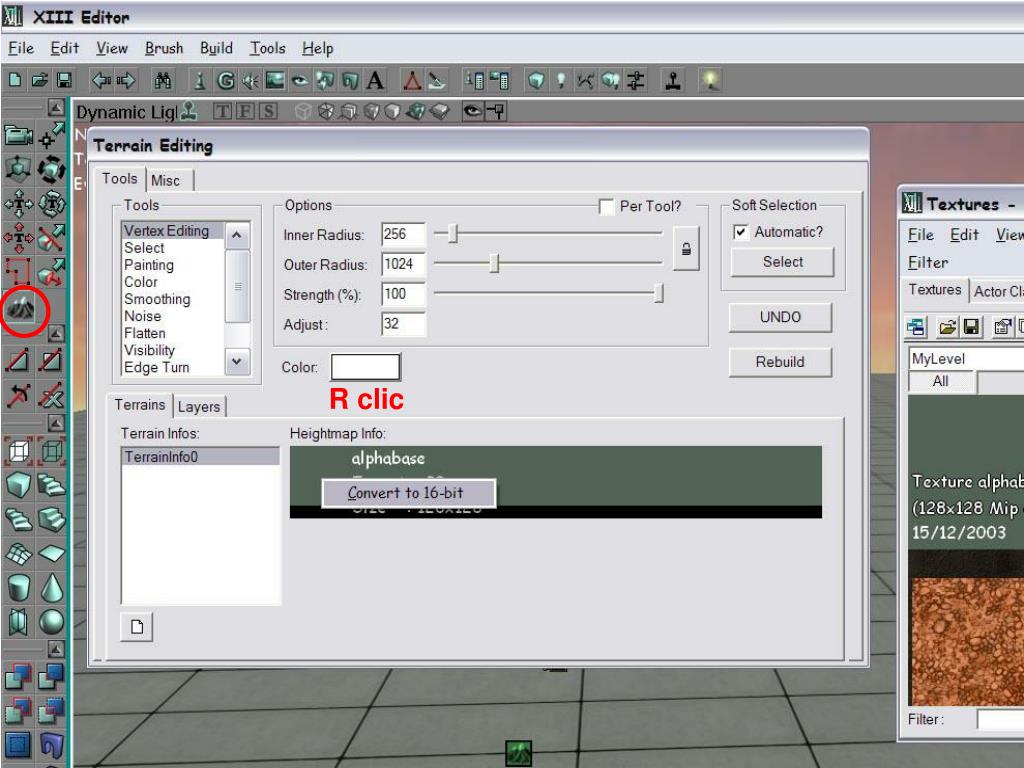Select the Camera movement tool in toolbox
1024x768 pixels.
(x=18, y=135)
